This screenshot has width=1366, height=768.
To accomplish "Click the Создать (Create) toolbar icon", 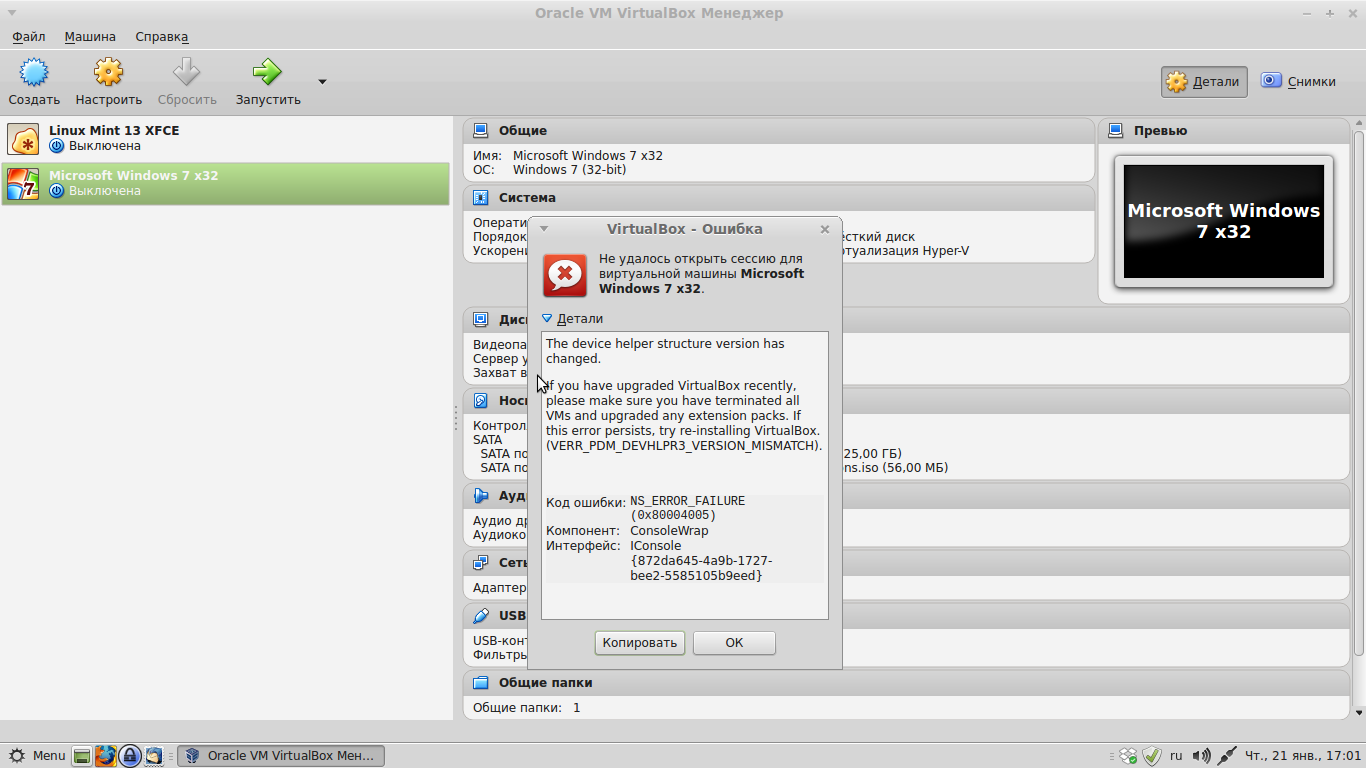I will coord(34,73).
